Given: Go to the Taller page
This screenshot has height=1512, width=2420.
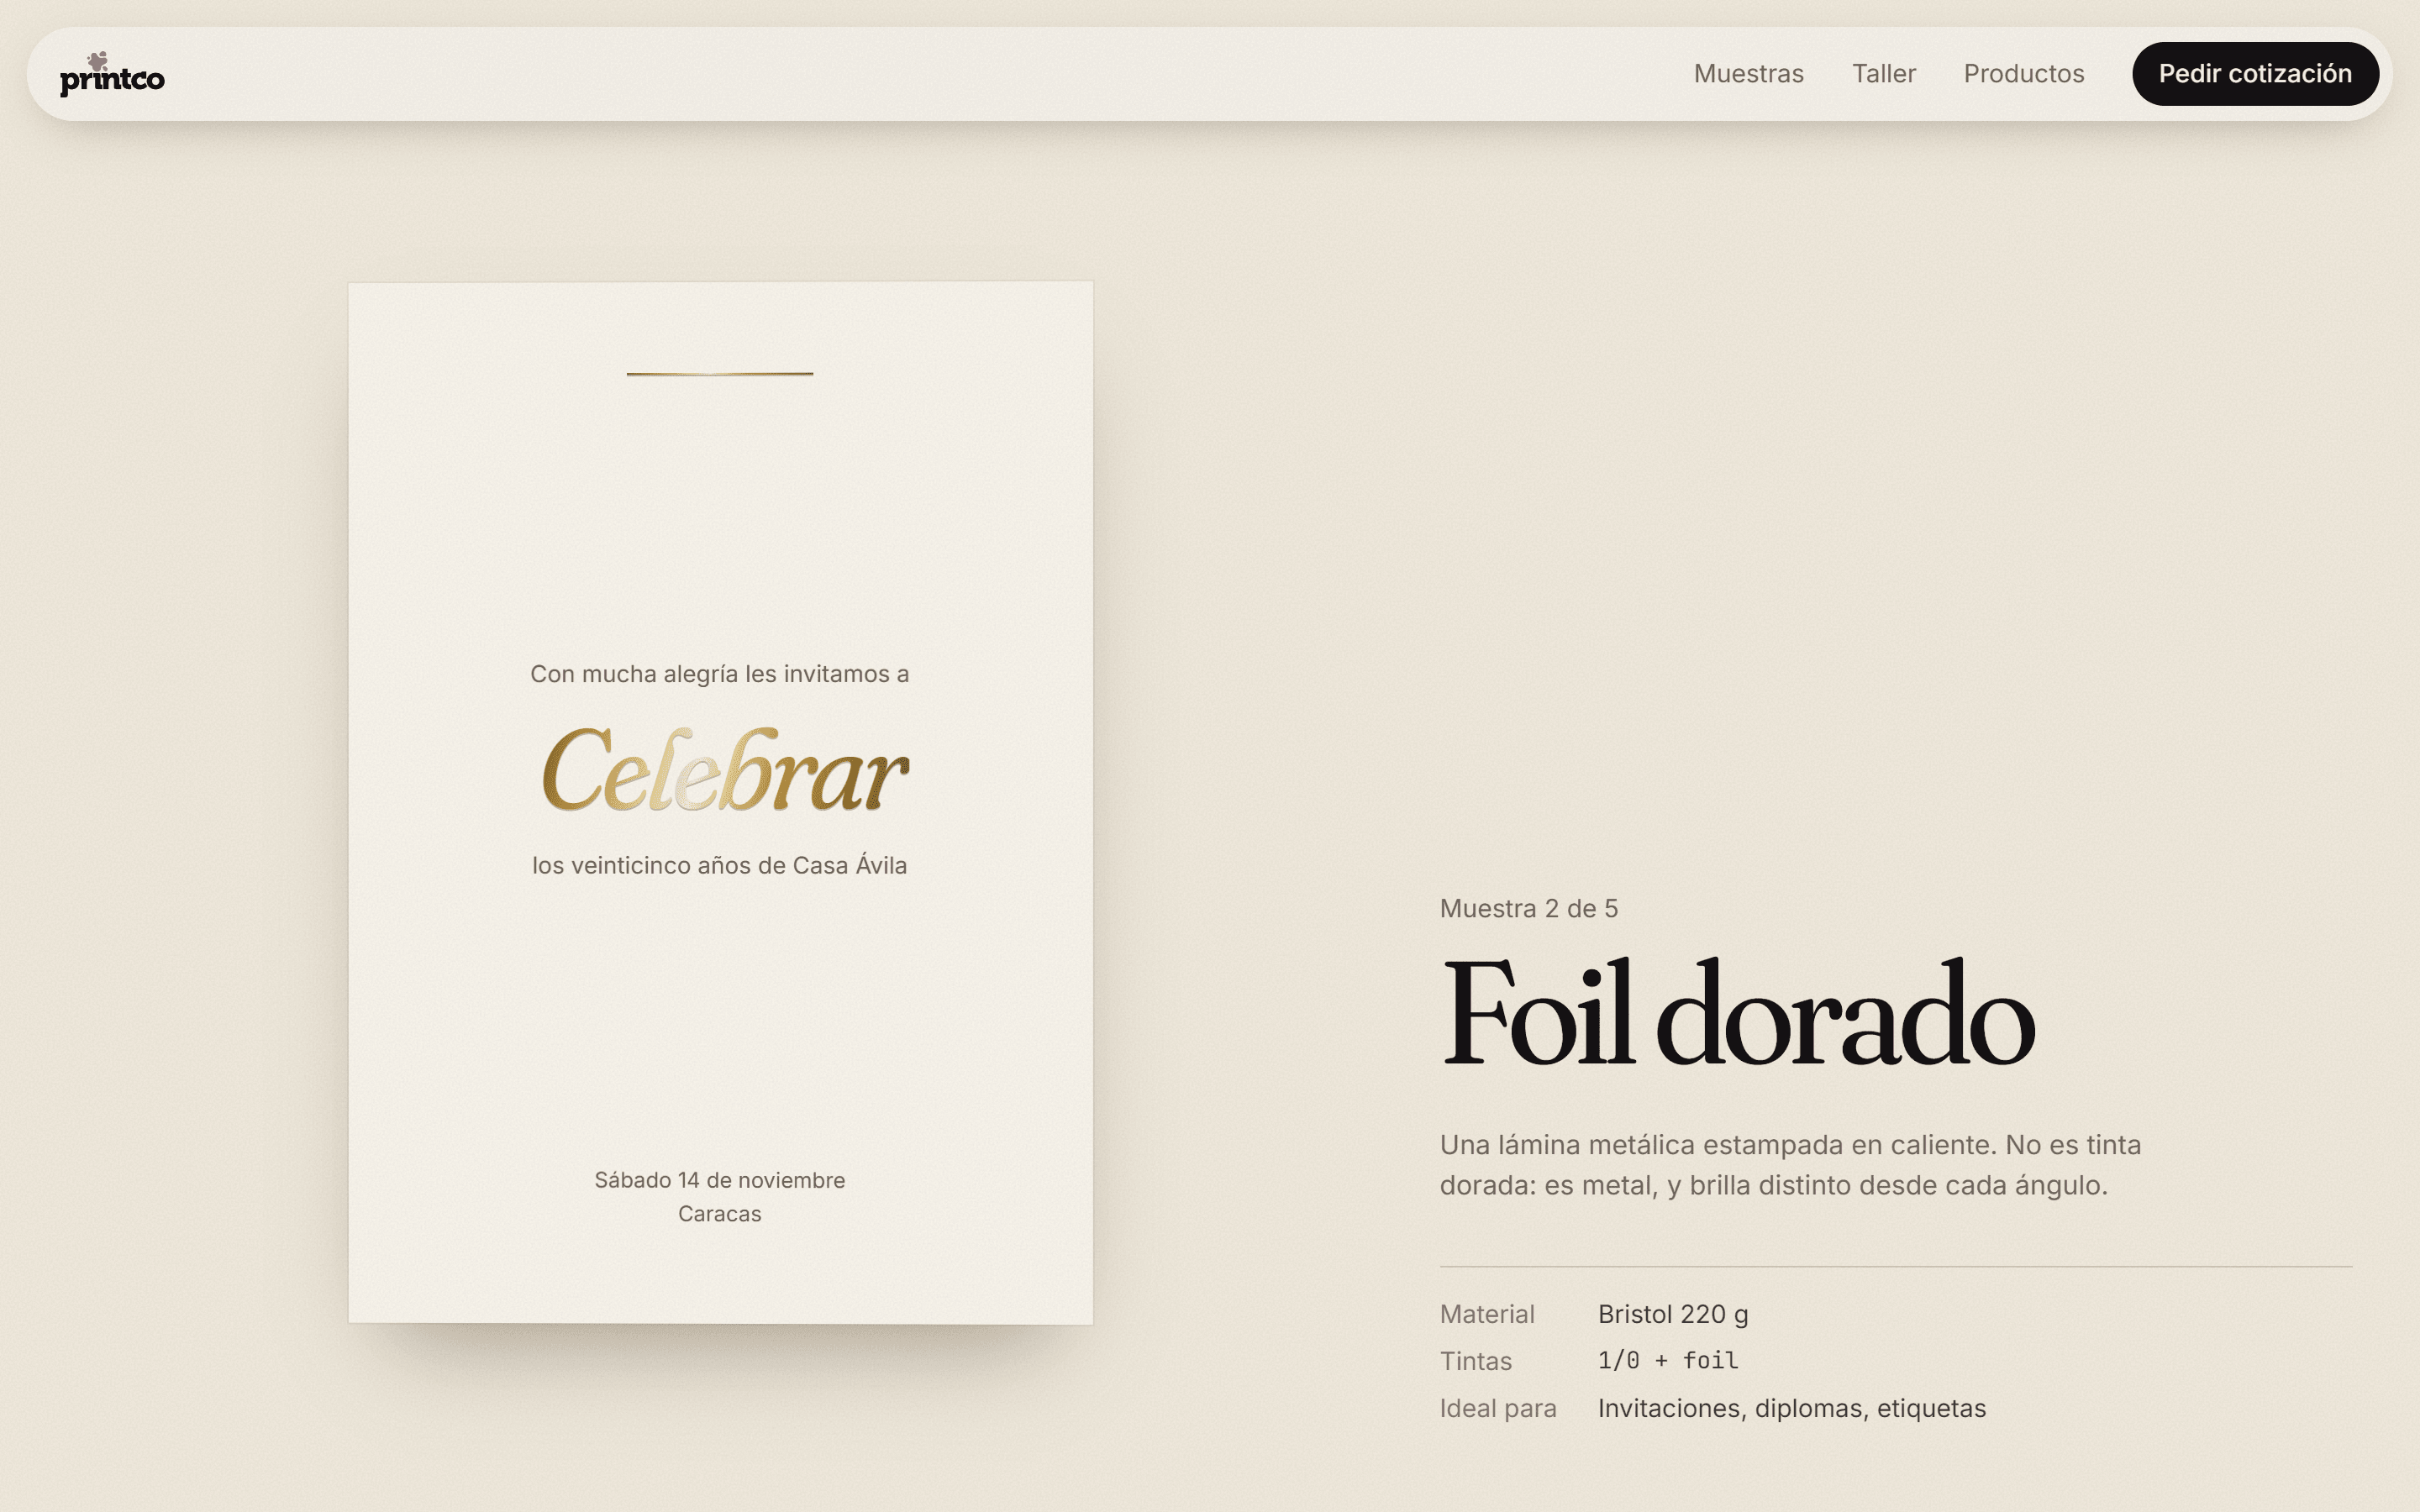Looking at the screenshot, I should point(1883,74).
